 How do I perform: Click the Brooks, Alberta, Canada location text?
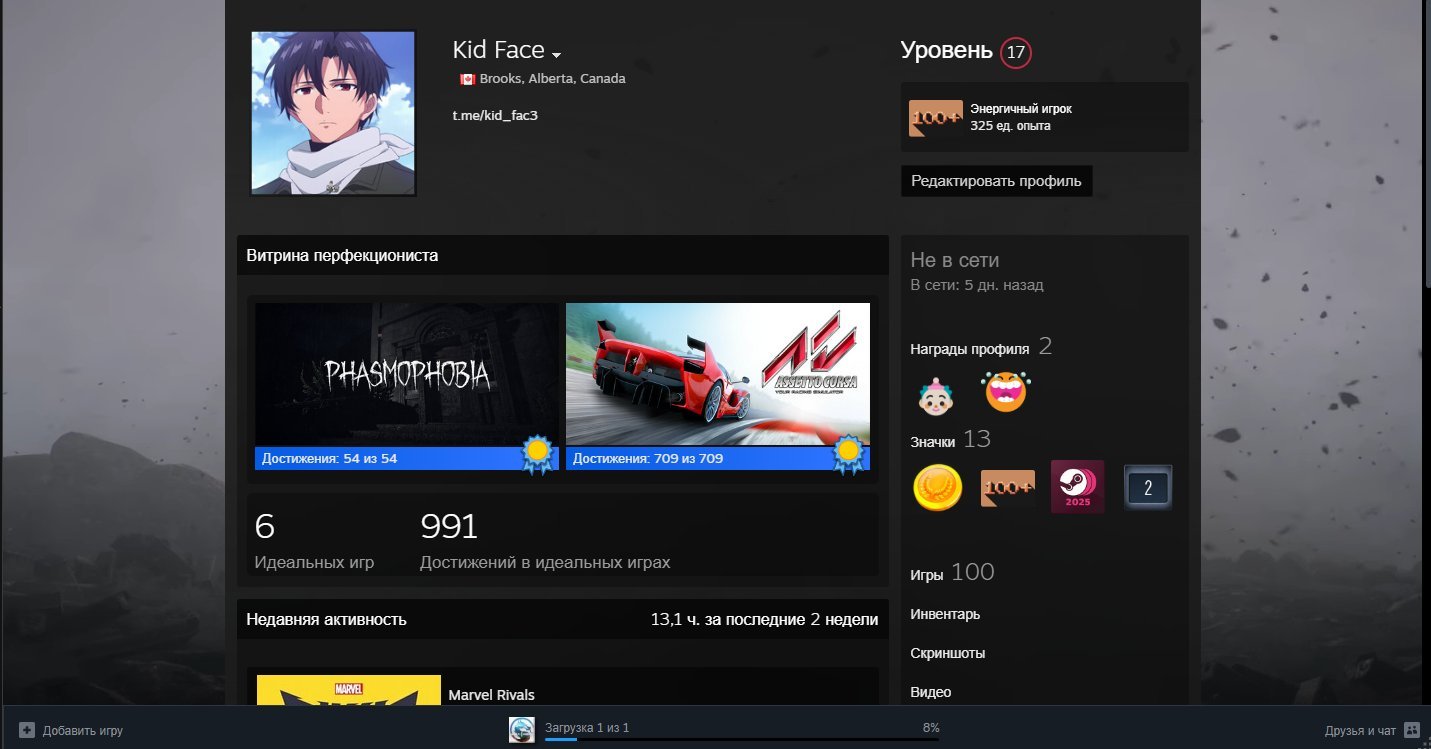(x=553, y=79)
